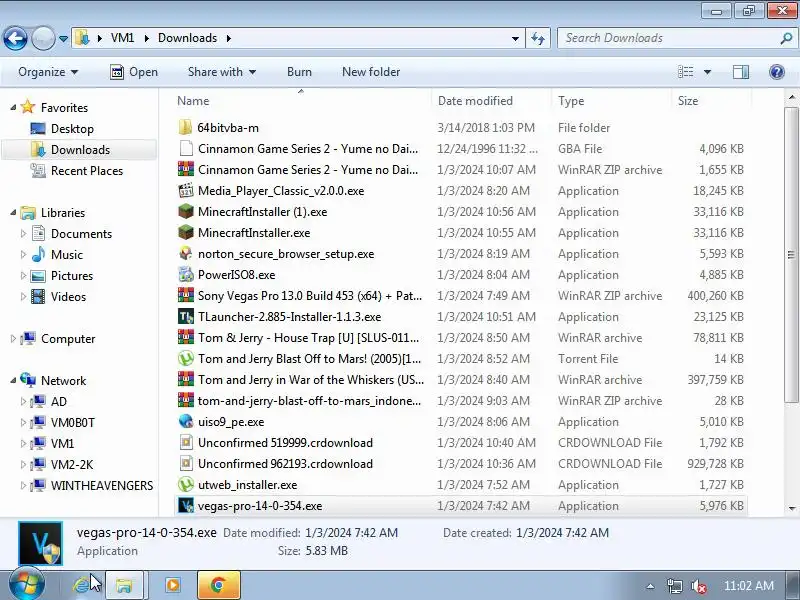Click the utweb_installer.exe icon
Screen dimensions: 800x600
click(186, 485)
